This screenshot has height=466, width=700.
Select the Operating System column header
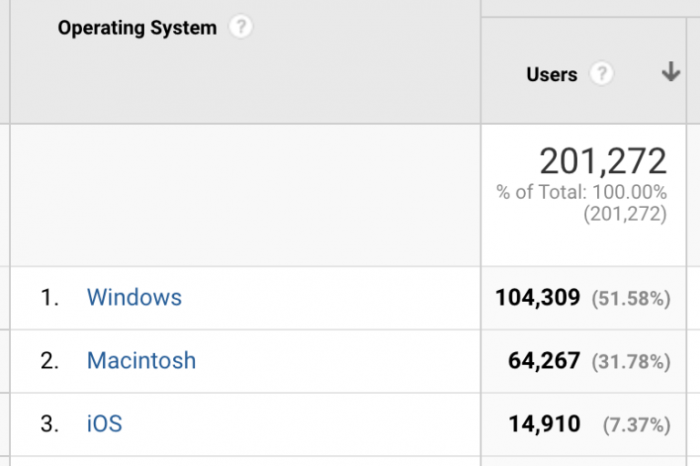[137, 28]
